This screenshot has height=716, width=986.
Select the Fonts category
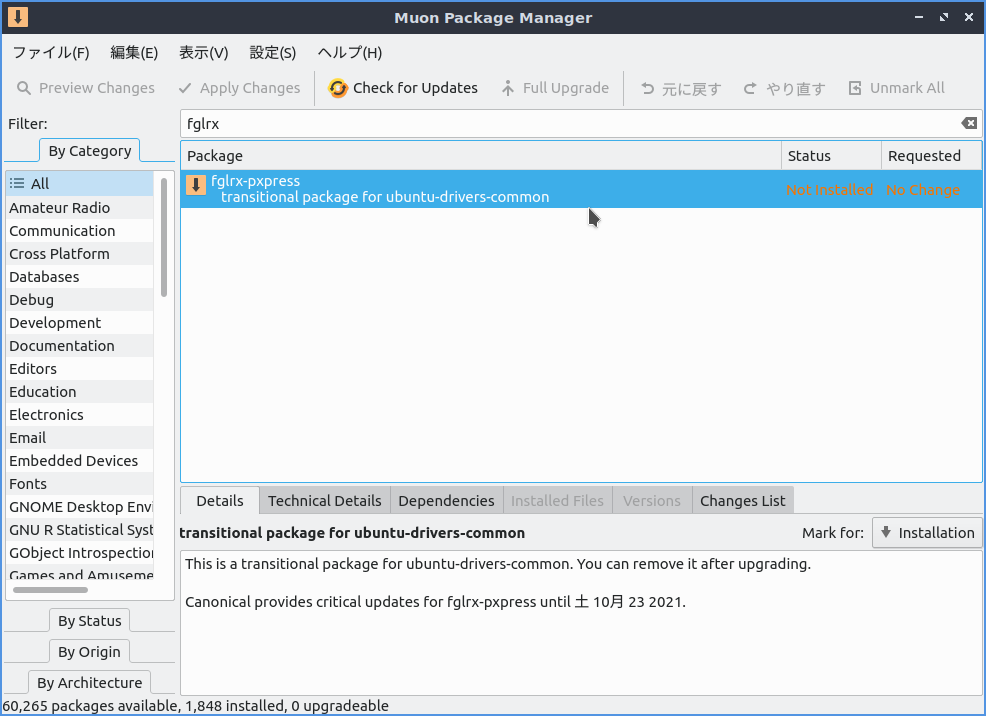(x=80, y=484)
